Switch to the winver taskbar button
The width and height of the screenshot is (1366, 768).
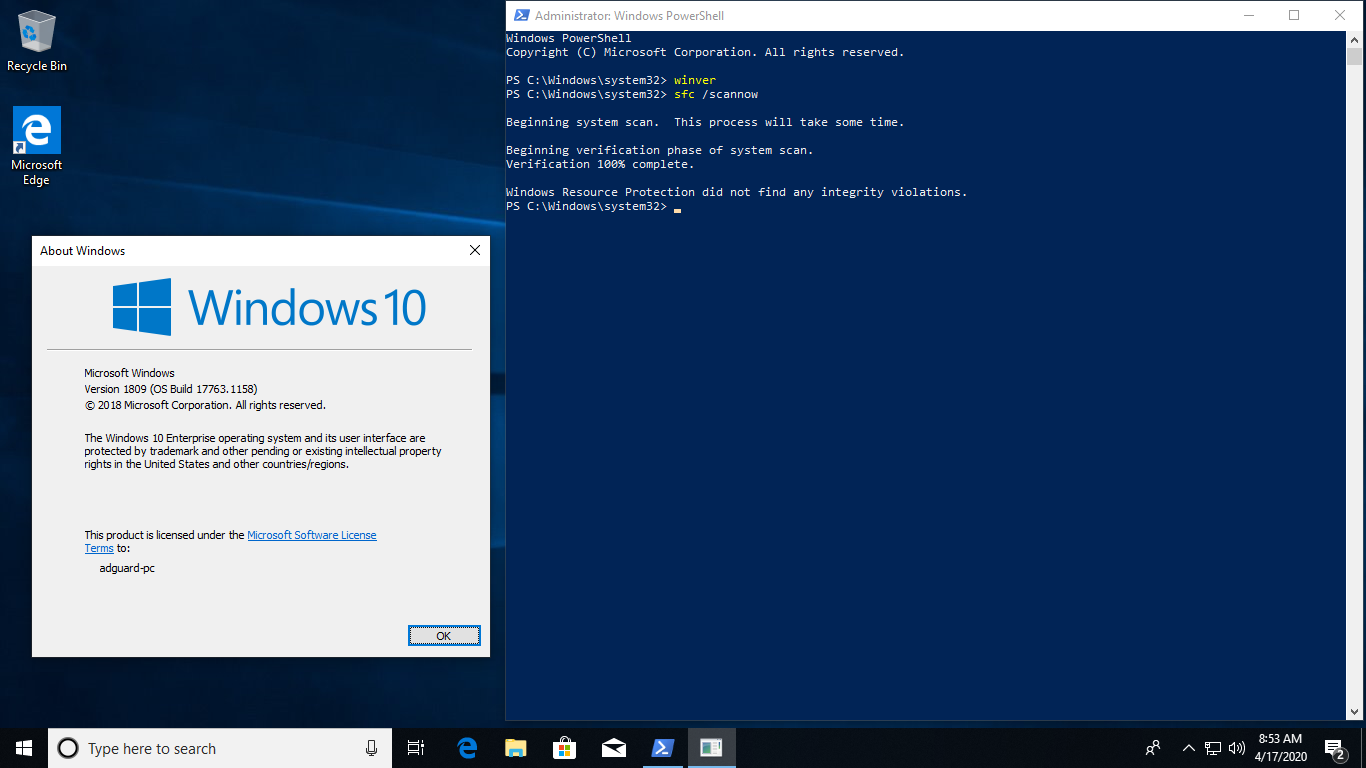(x=712, y=748)
